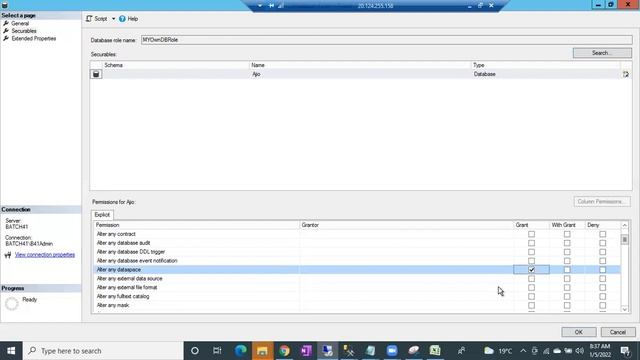640x360 pixels.
Task: Check Grant for Alter any external data source
Action: click(531, 279)
